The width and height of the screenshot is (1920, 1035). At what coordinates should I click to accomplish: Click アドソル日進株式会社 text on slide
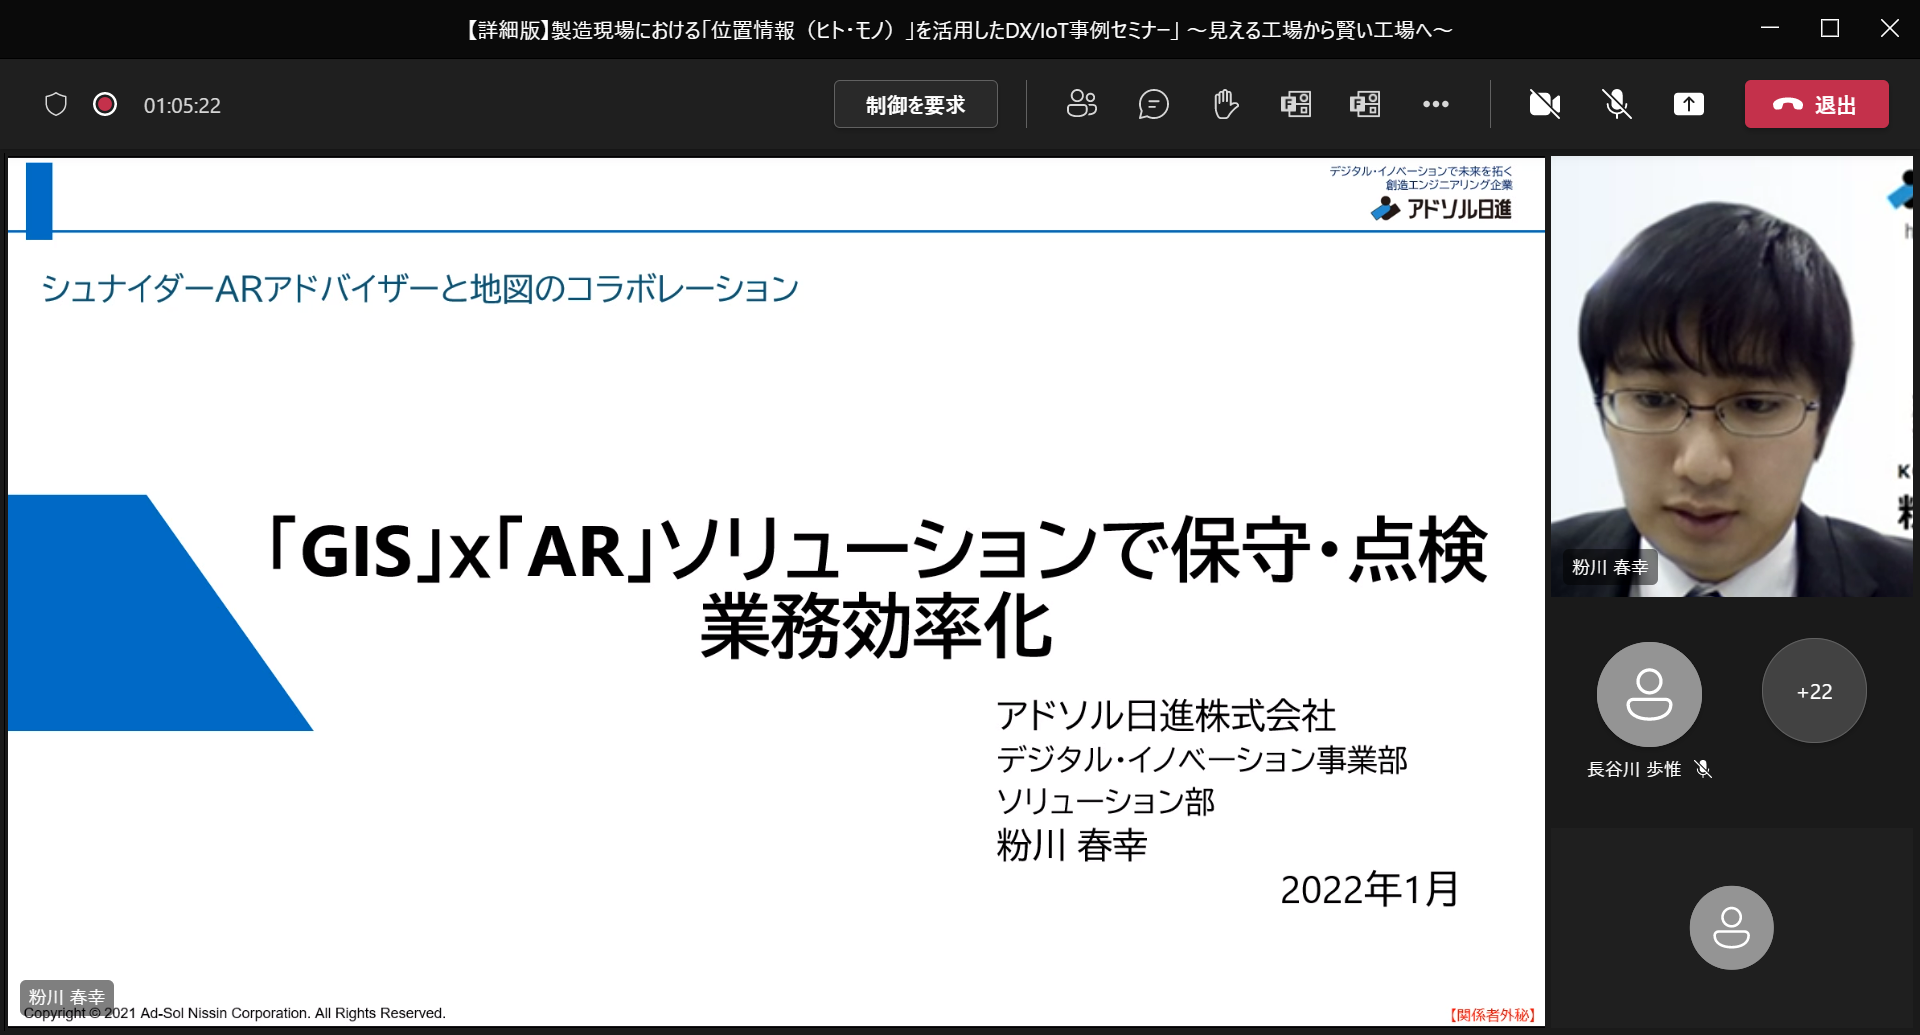[1166, 716]
